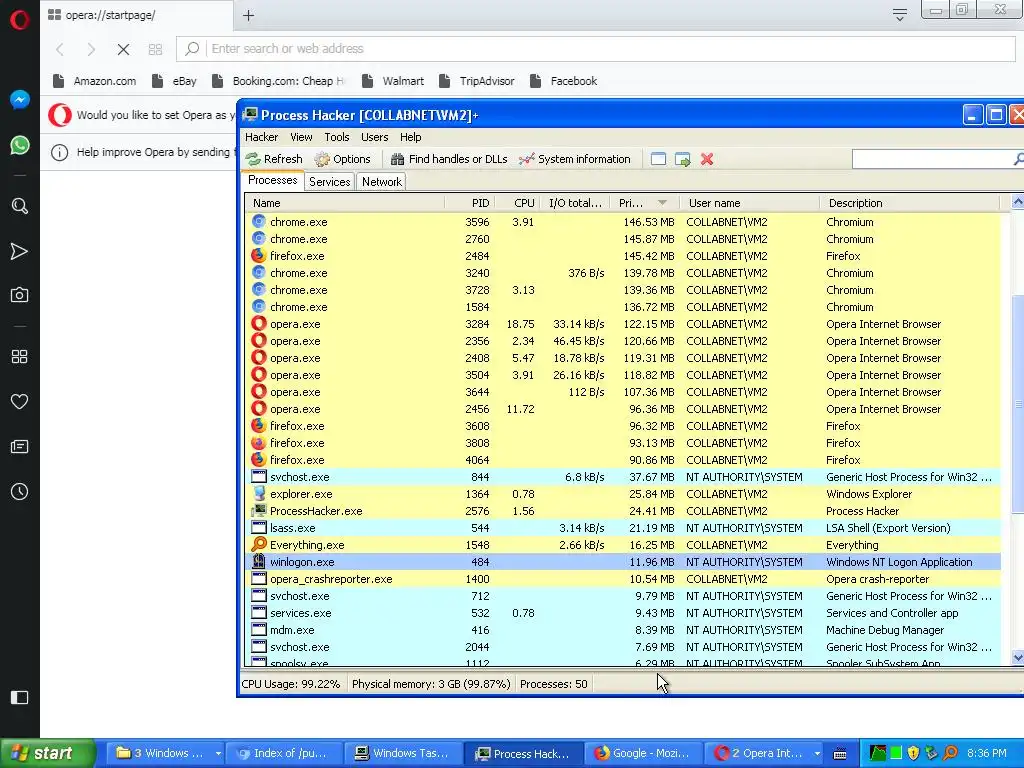Click red X terminate icon in toolbar
The height and width of the screenshot is (768, 1024).
coord(707,159)
